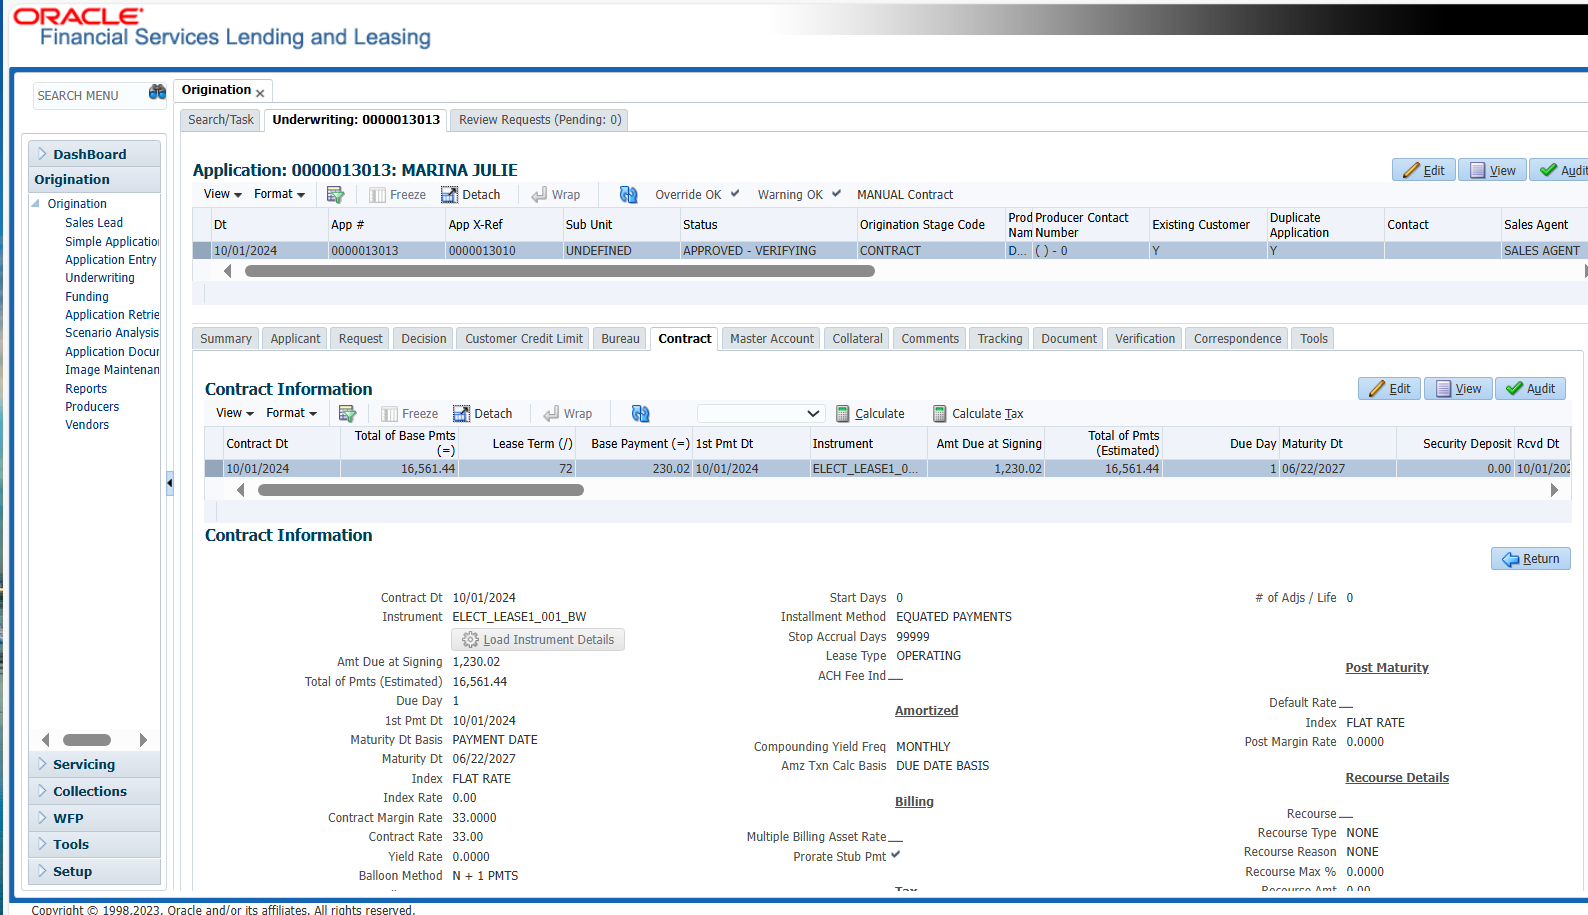This screenshot has height=915, width=1588.
Task: Open the Format dropdown in Contract Information toolbar
Action: pos(291,414)
